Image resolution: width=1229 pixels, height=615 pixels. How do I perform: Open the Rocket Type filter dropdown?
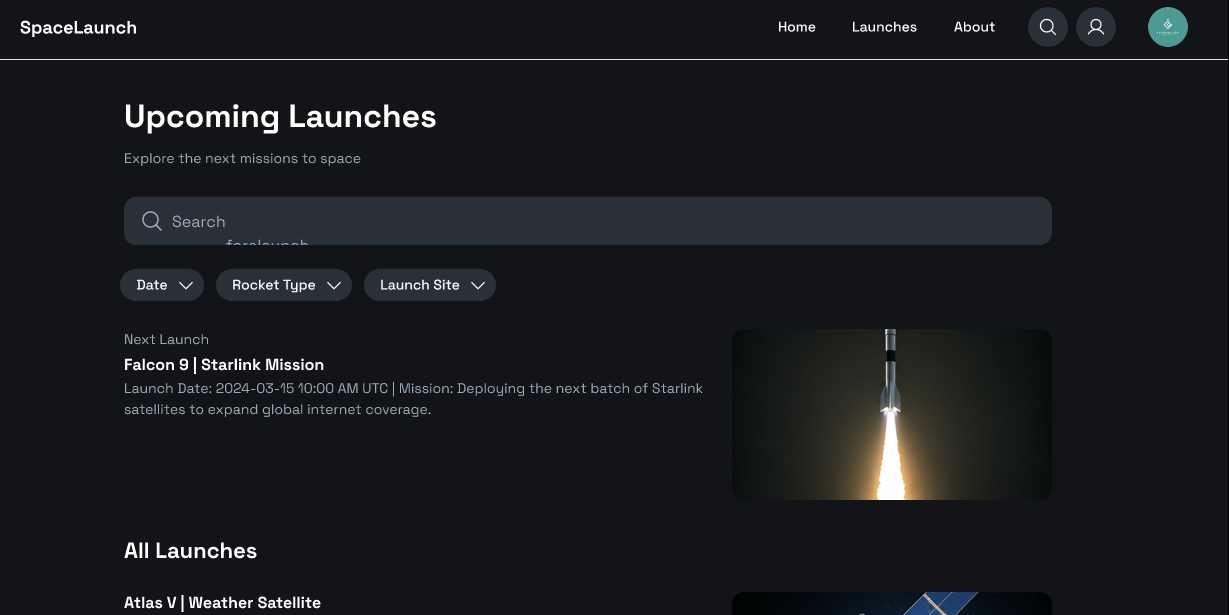pyautogui.click(x=284, y=285)
